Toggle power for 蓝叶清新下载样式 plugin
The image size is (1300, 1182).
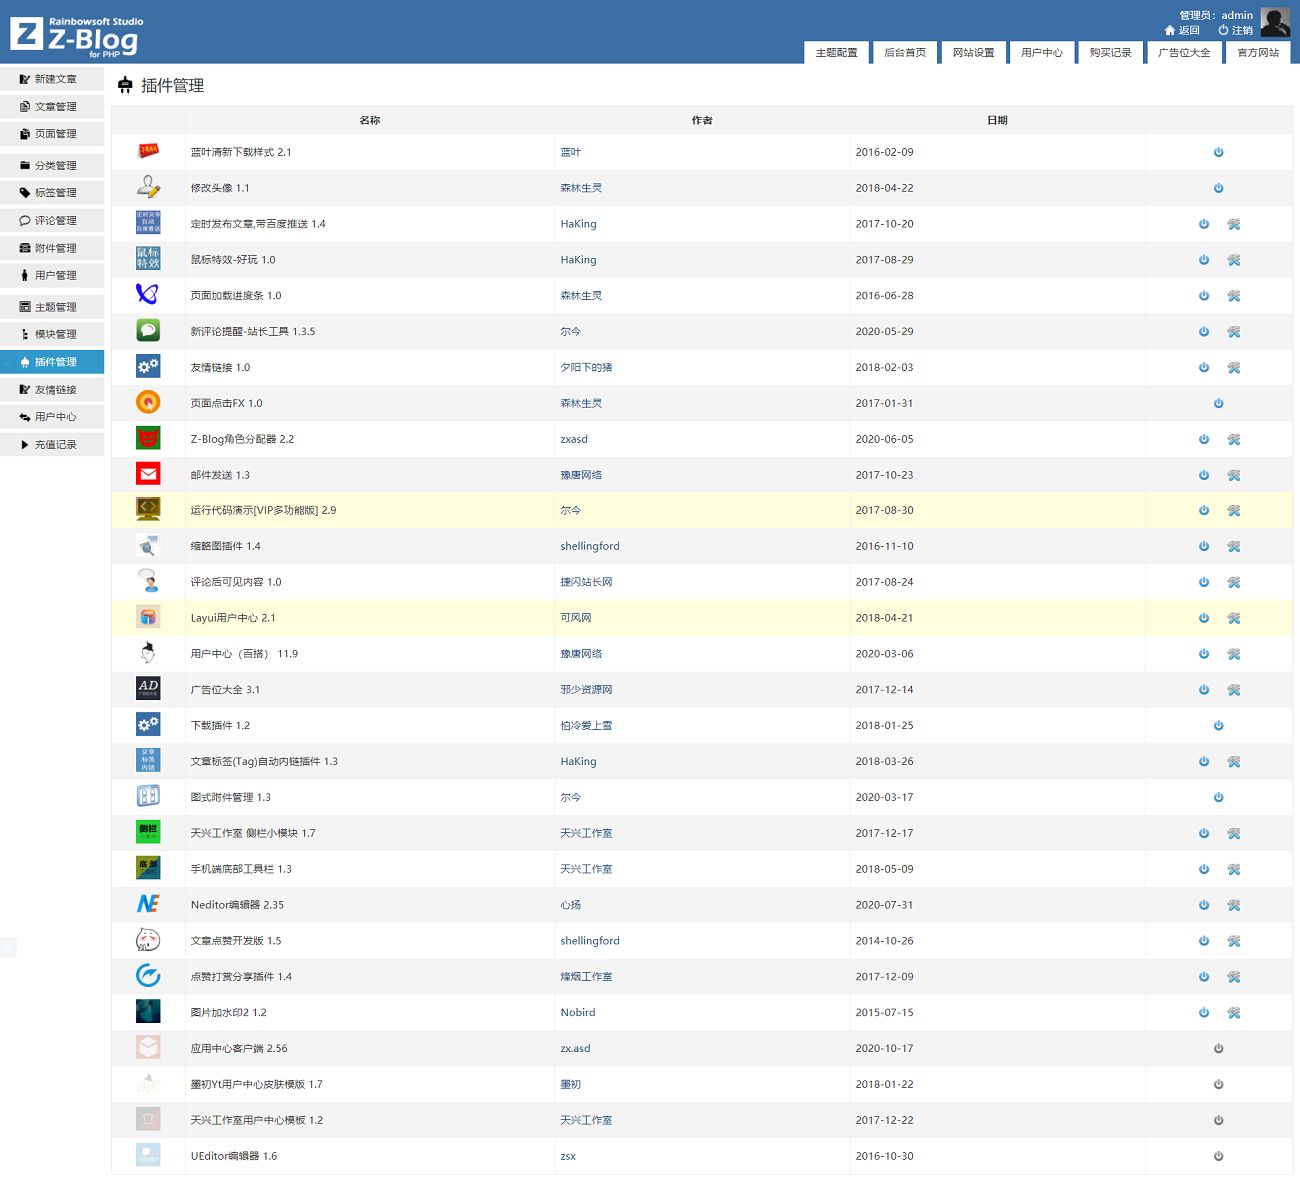point(1218,152)
